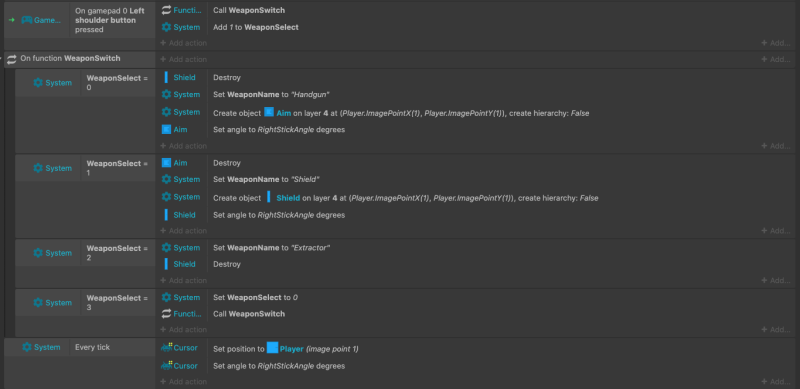Screen dimensions: 800x389
Task: Click the Aim object icon beside Destroy under WeaponSelect = 1
Action: coord(166,163)
